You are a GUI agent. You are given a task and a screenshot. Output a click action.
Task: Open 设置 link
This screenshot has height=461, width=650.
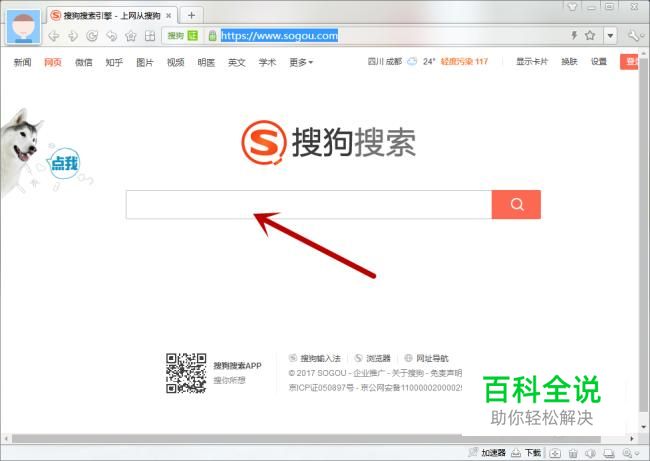(x=599, y=61)
